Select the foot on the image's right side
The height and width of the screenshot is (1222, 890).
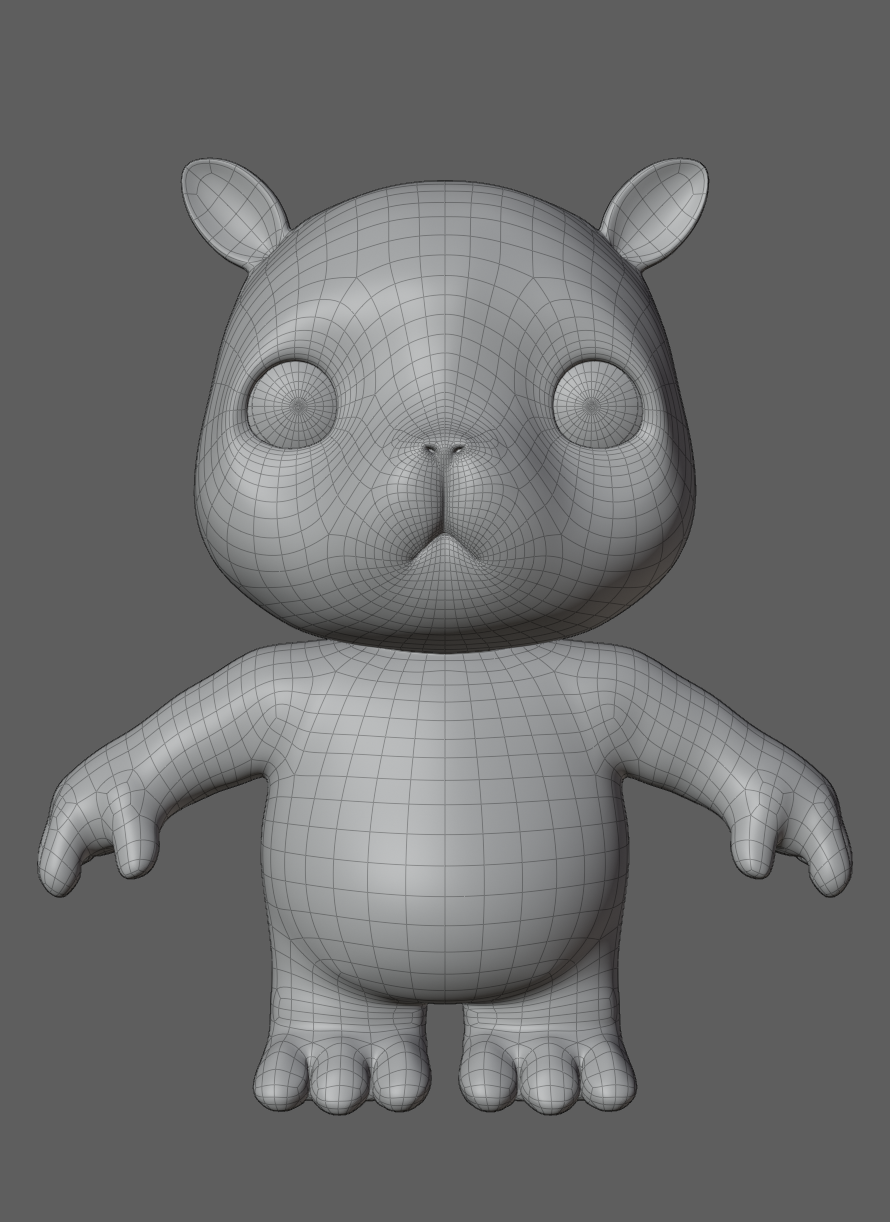(x=547, y=1070)
